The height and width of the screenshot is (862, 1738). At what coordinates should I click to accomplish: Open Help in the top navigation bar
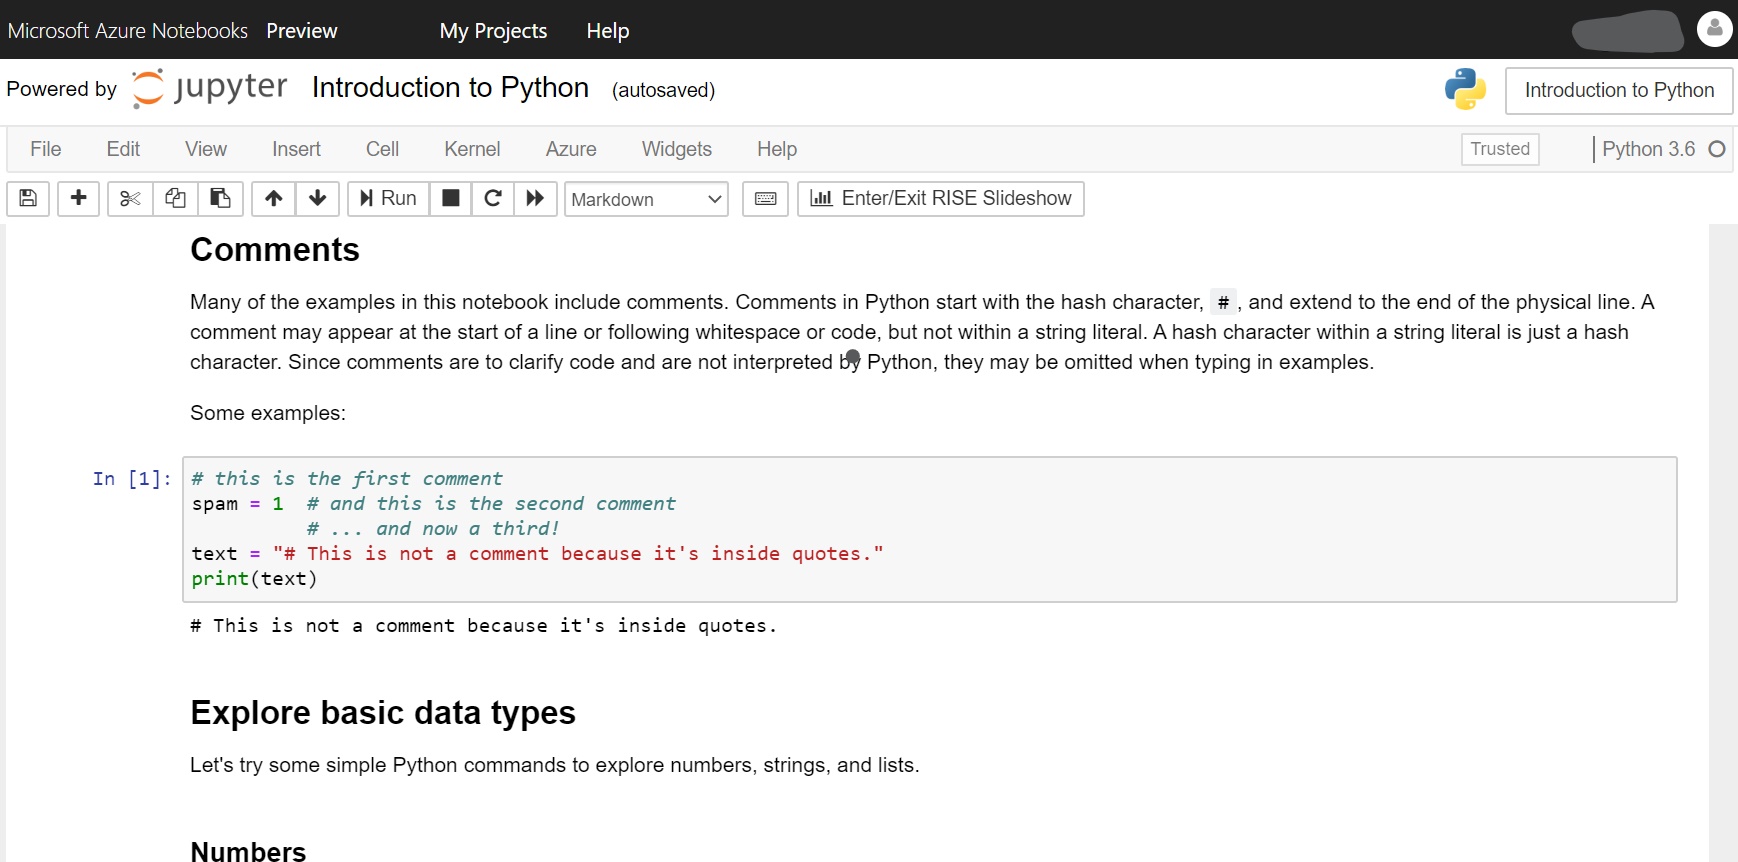pyautogui.click(x=608, y=31)
